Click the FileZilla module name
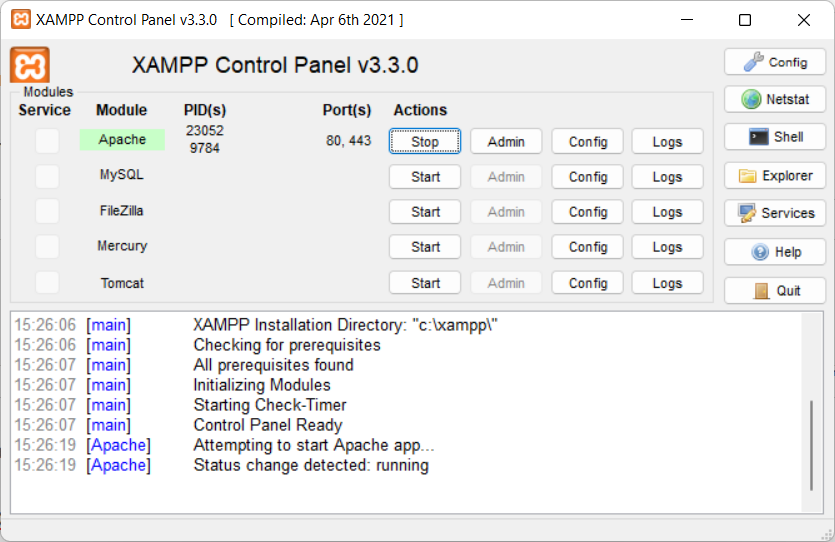The image size is (835, 542). pos(121,211)
